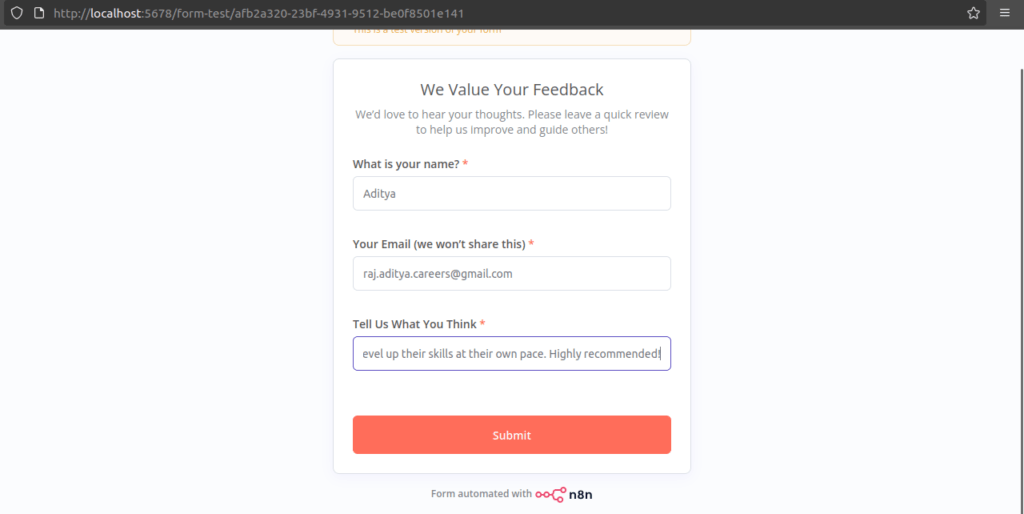Viewport: 1024px width, 514px height.
Task: Click the email field with the gmail address
Action: (511, 274)
